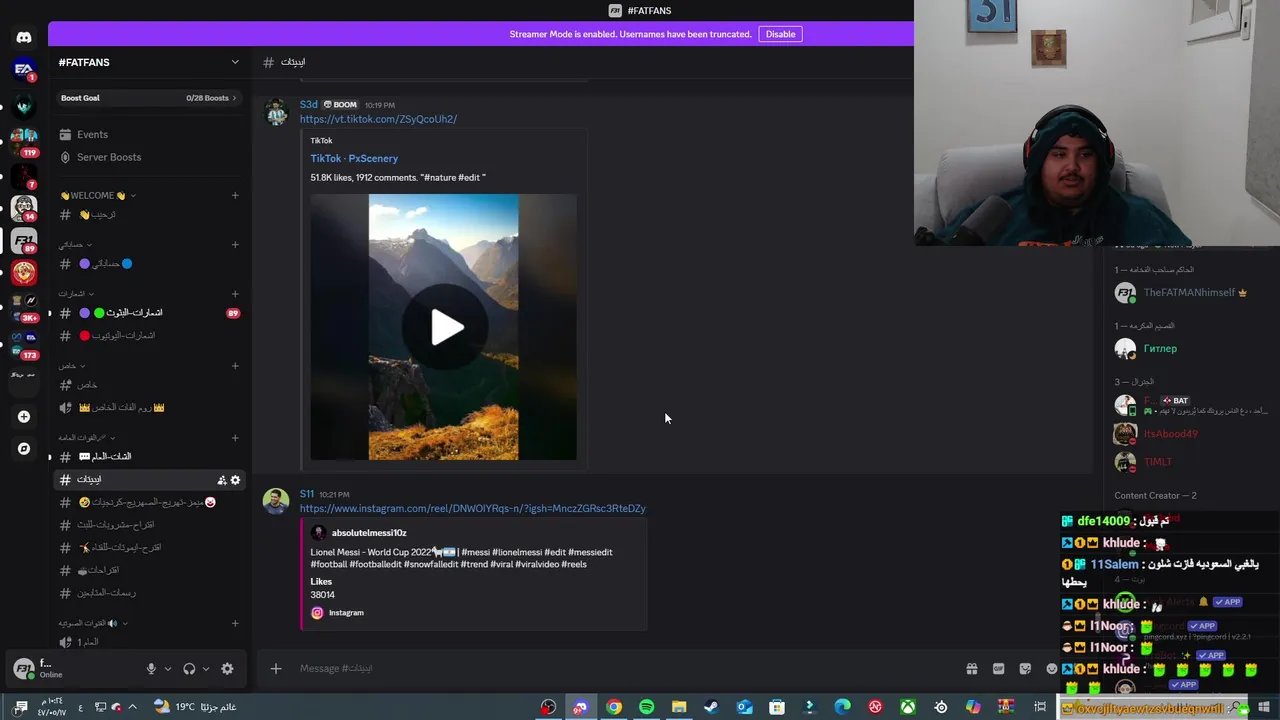Click the Add a Server plus icon
This screenshot has height=720, width=1280.
pyautogui.click(x=24, y=417)
